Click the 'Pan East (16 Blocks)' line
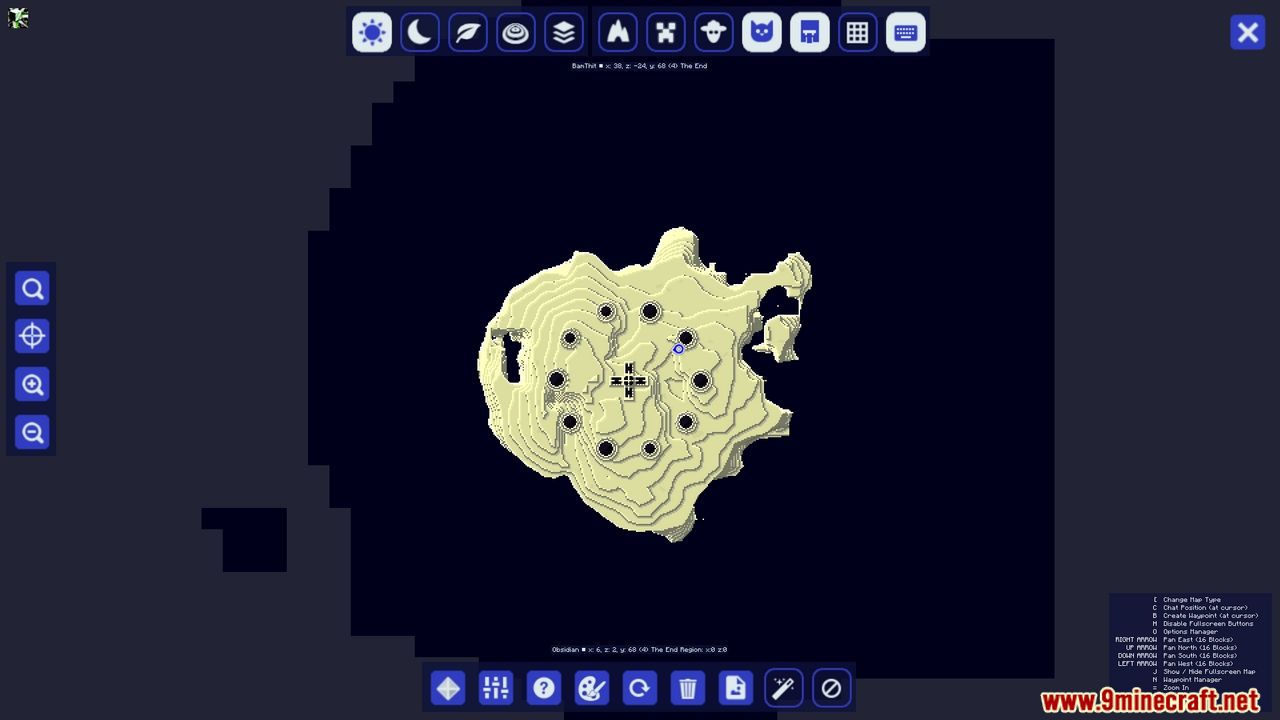This screenshot has height=720, width=1280. tap(1197, 640)
